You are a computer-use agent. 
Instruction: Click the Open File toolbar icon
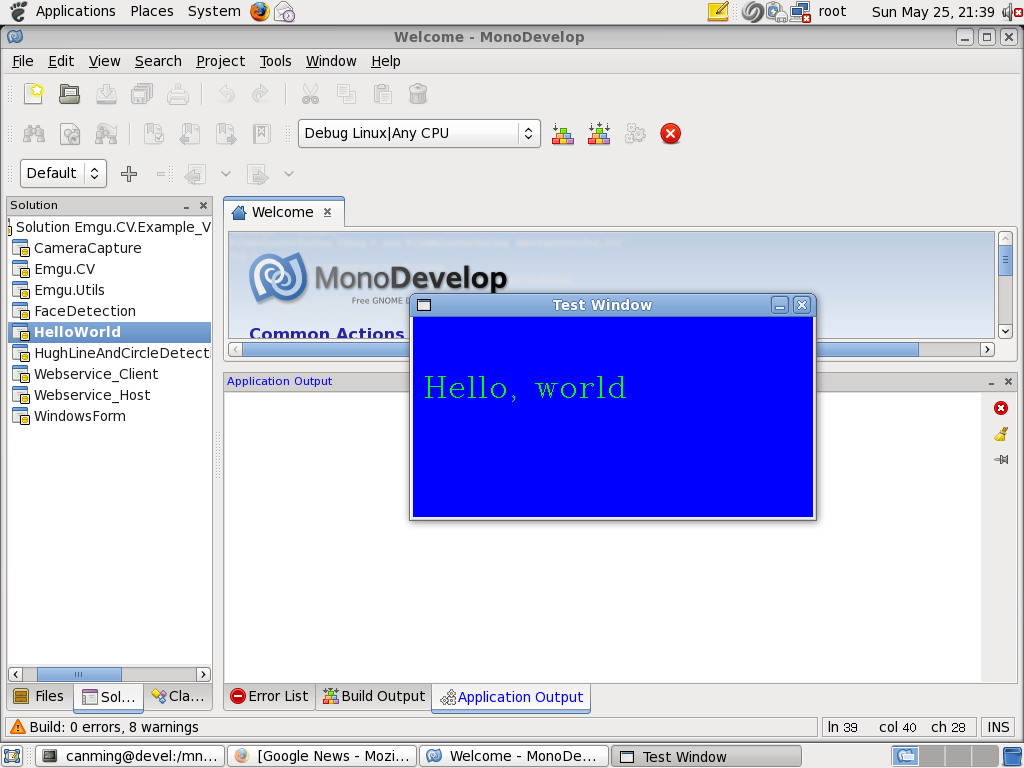click(x=69, y=94)
